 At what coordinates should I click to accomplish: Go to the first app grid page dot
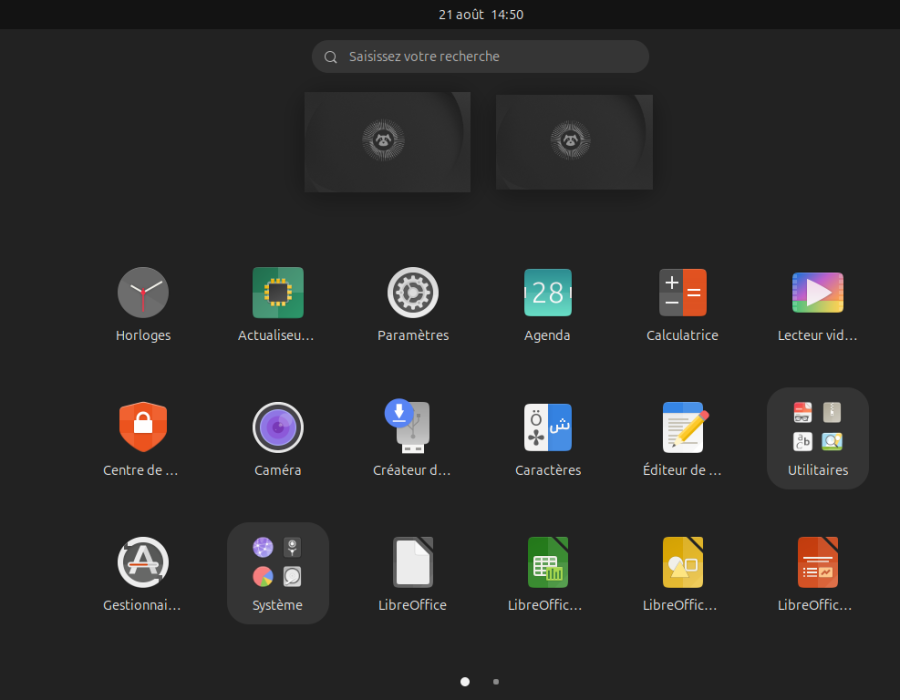click(465, 682)
